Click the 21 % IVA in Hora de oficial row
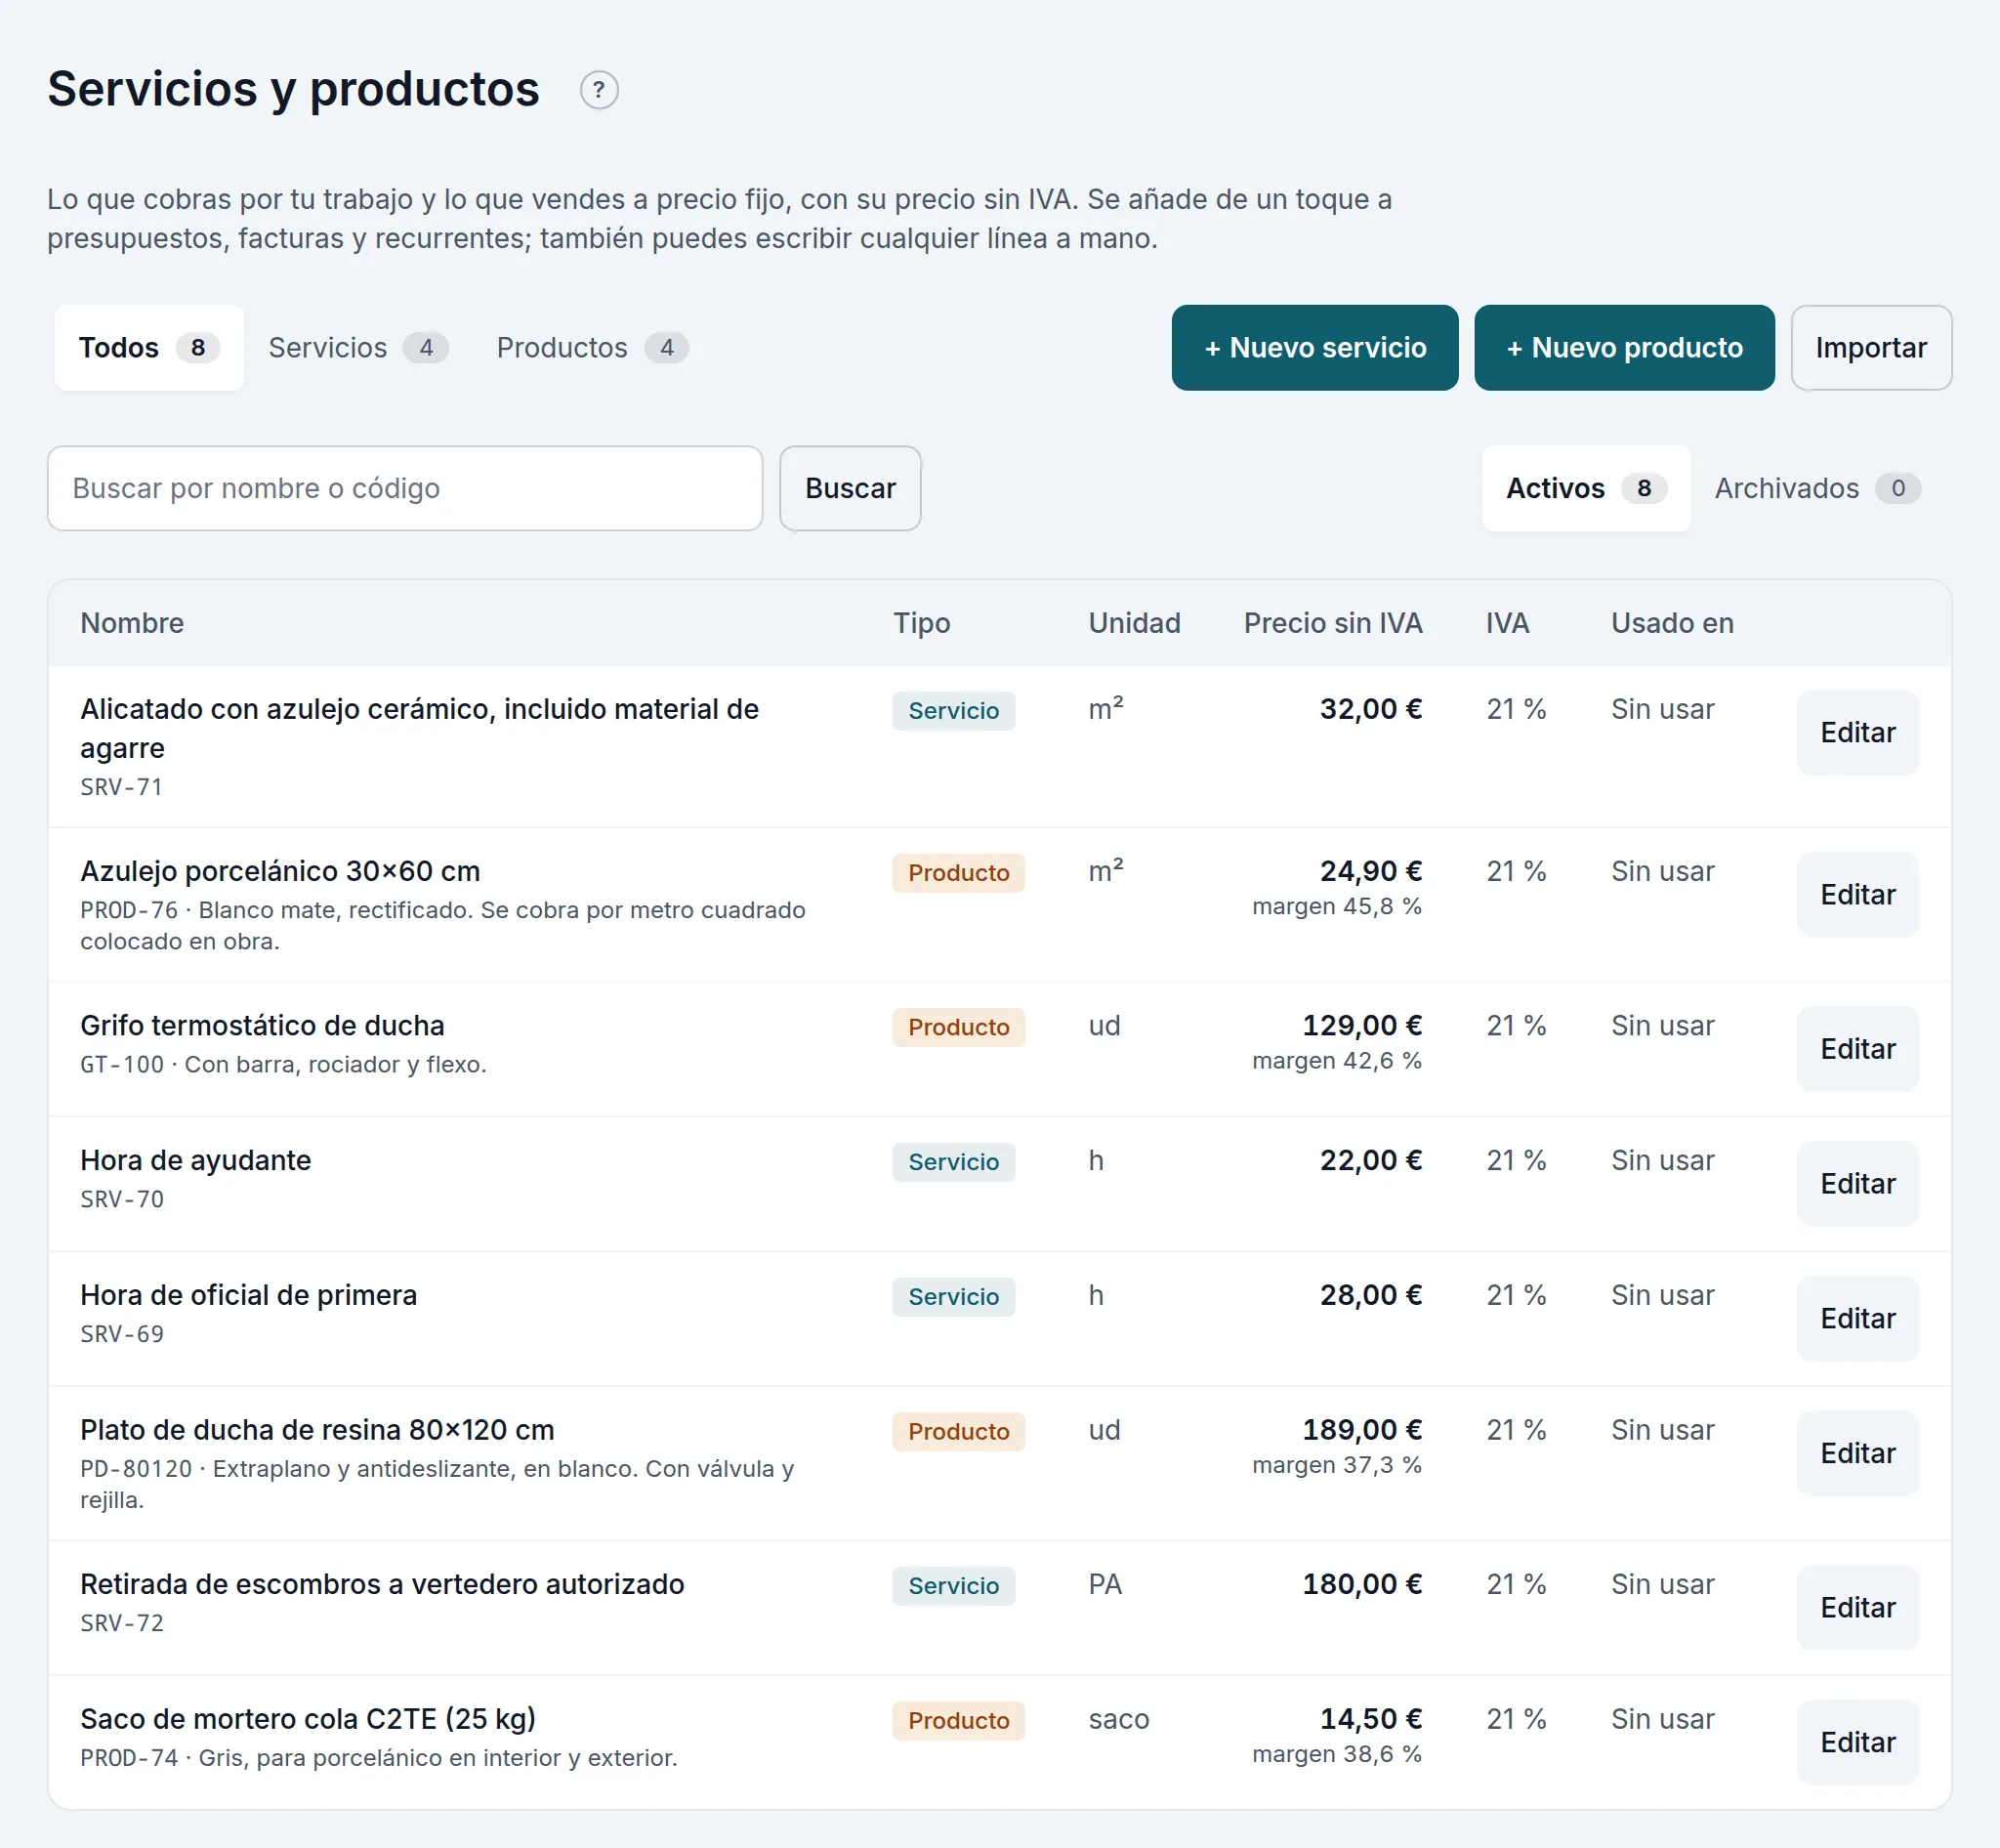 point(1516,1295)
